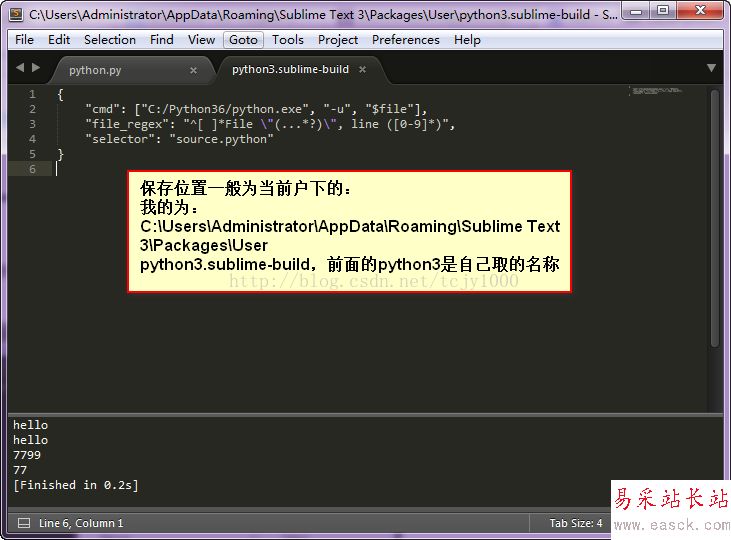Go to next tab with right arrow
Image resolution: width=731 pixels, height=540 pixels.
point(36,68)
